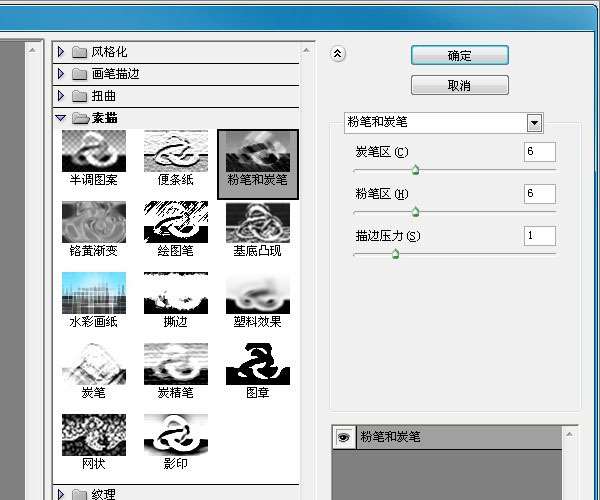Click the filter list scrollbar up arrow

307,50
